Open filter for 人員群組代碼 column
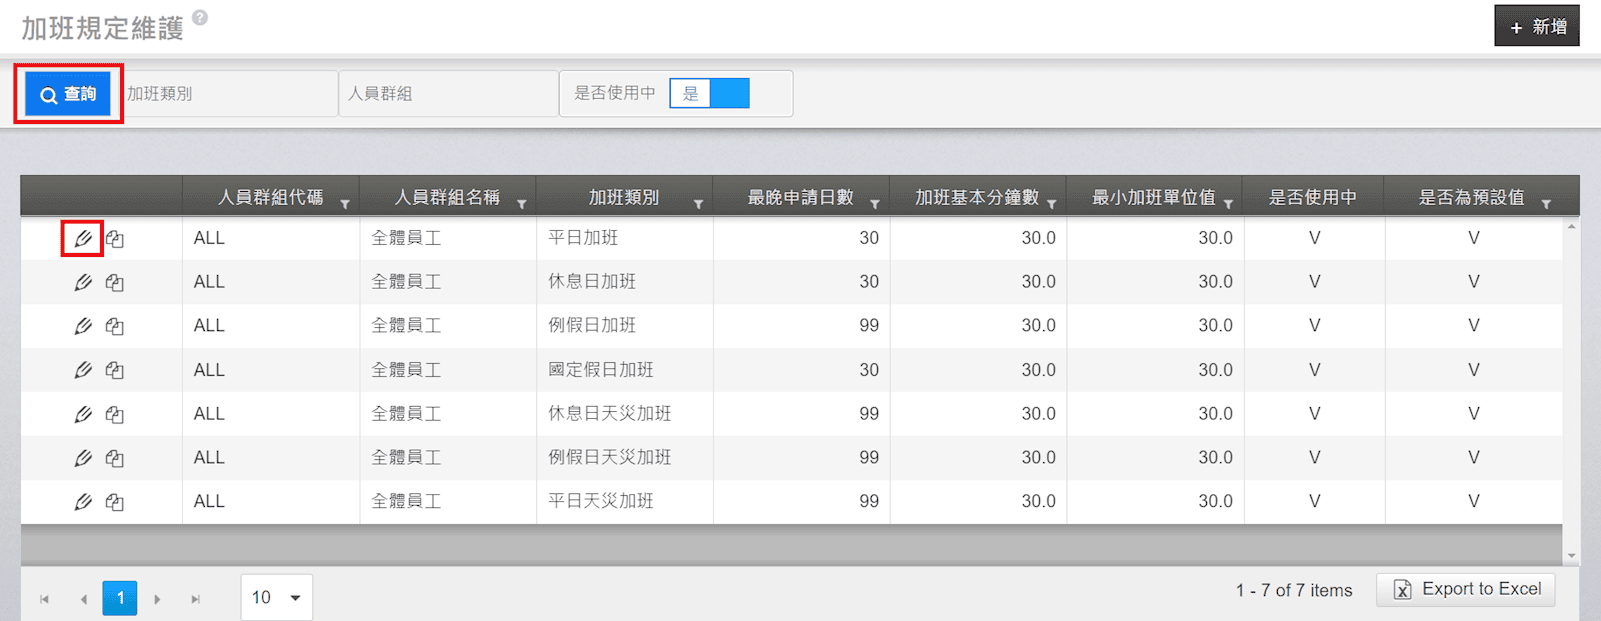 [x=345, y=204]
